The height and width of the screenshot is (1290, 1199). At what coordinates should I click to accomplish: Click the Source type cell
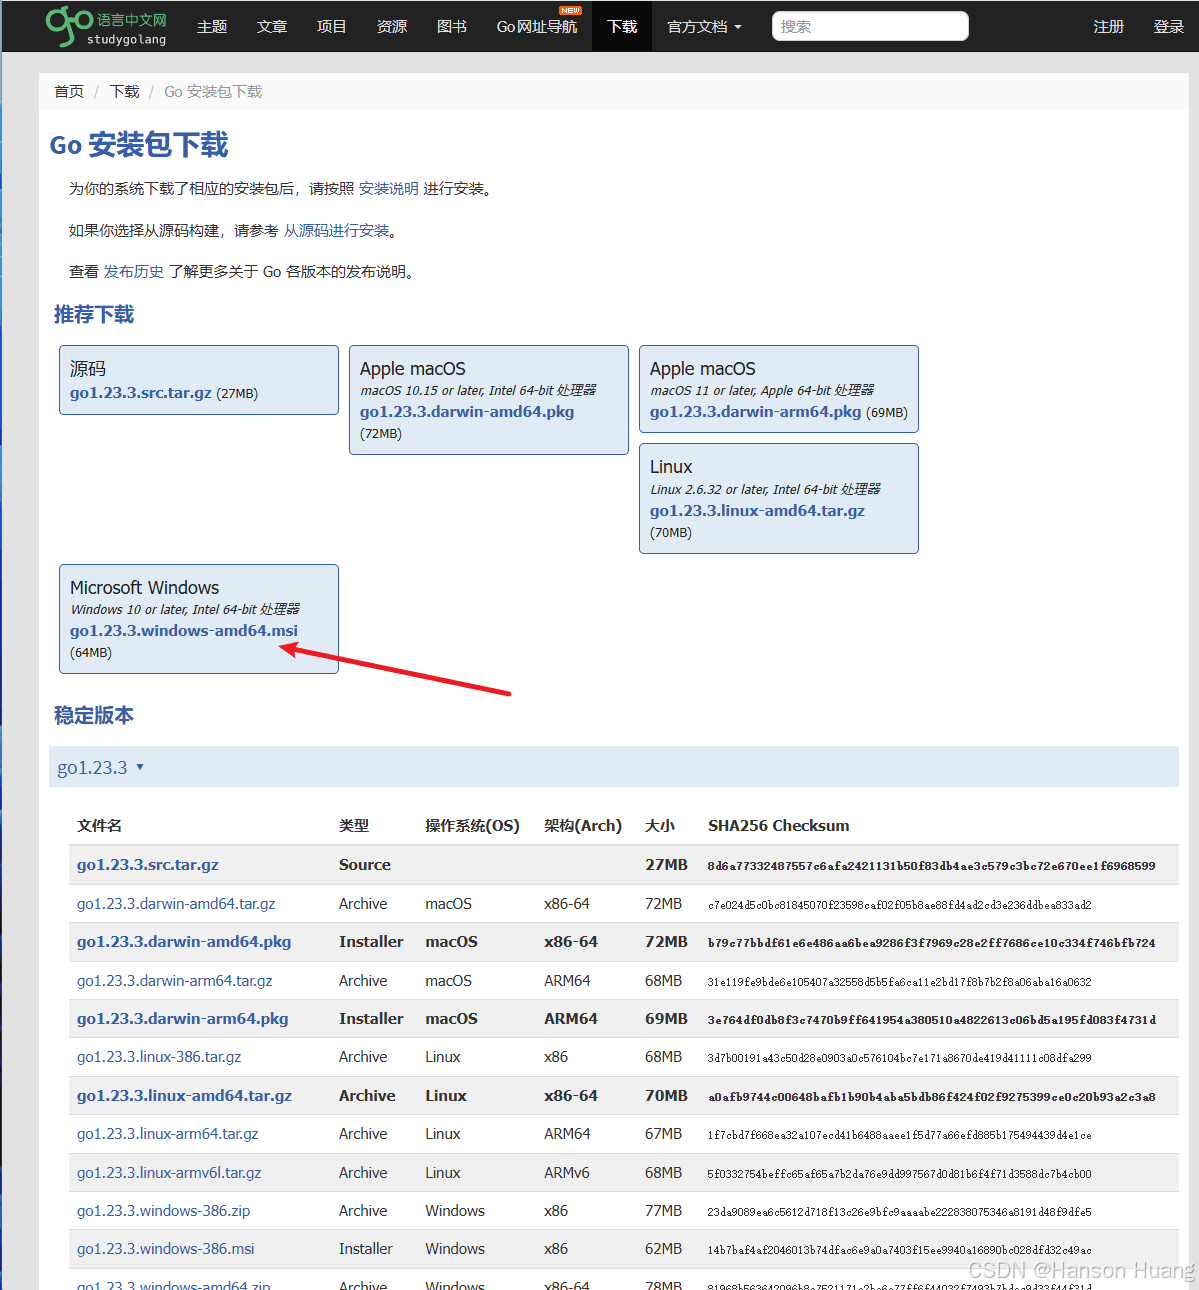[x=365, y=865]
